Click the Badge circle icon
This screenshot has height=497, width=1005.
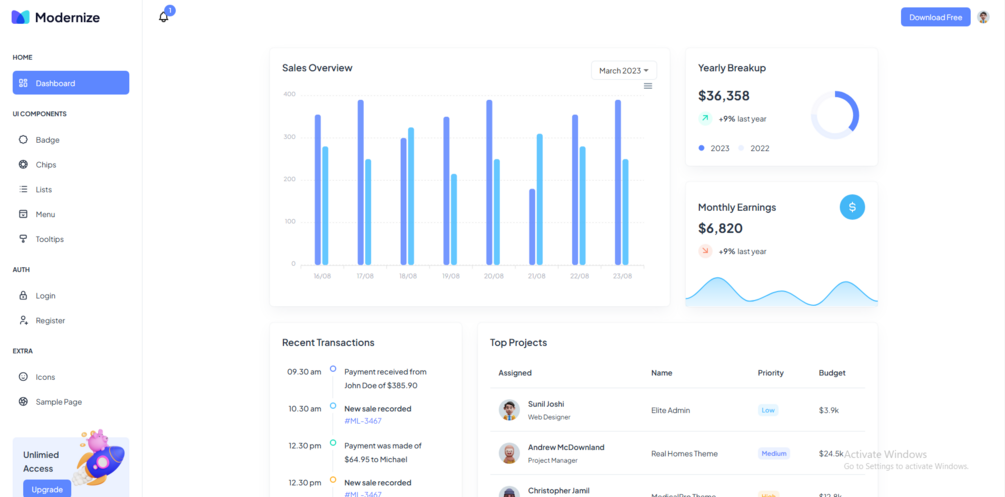[x=23, y=139]
